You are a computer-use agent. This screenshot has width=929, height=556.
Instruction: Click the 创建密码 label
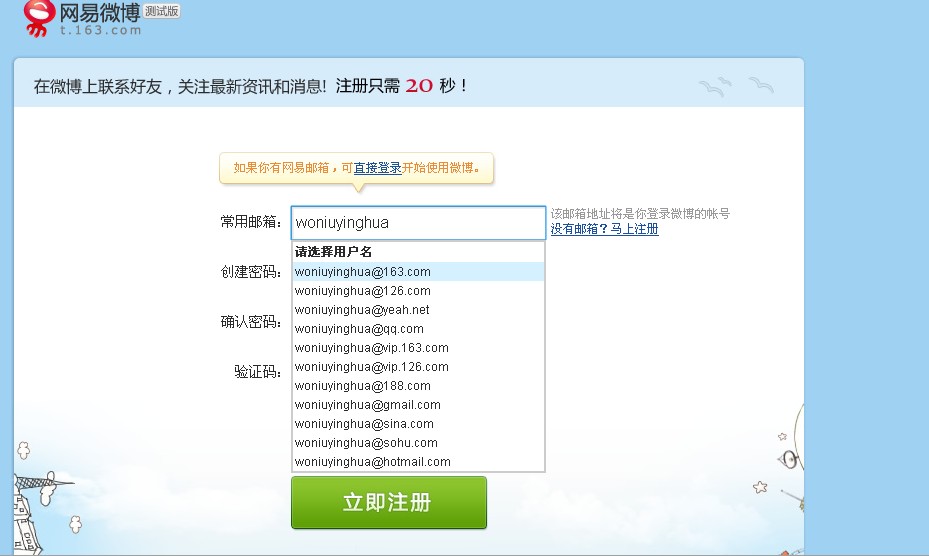point(251,271)
